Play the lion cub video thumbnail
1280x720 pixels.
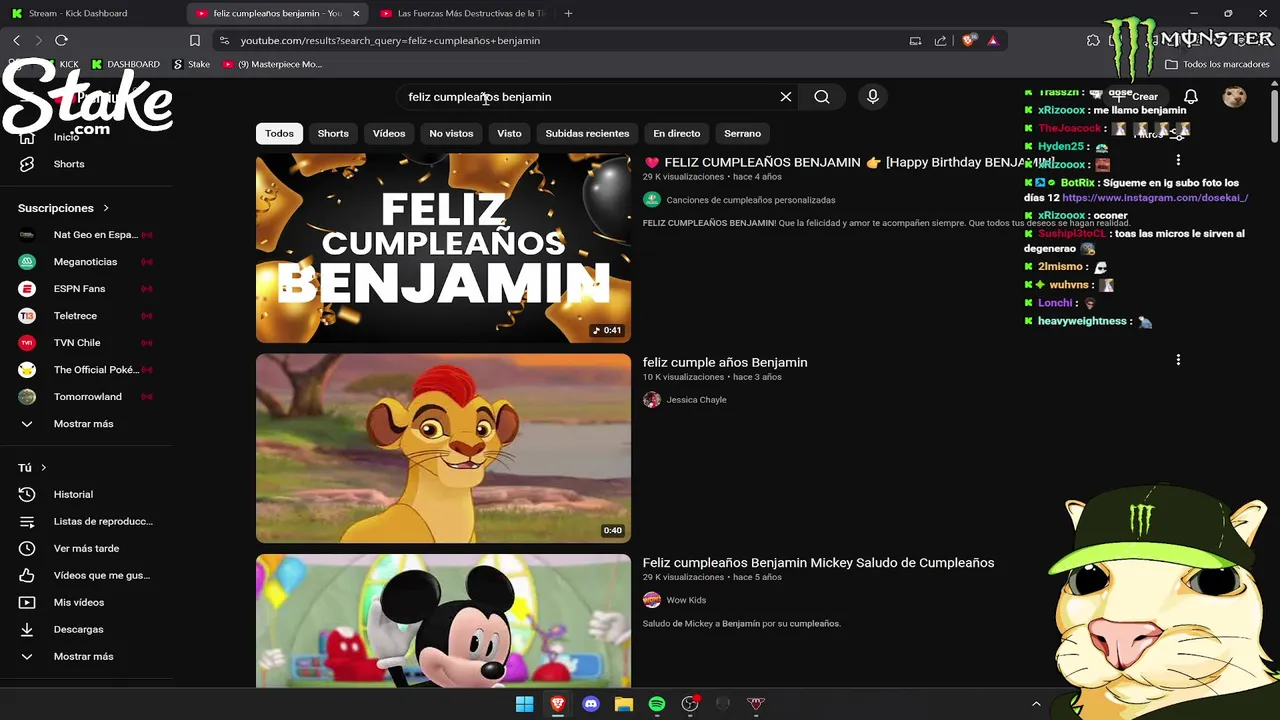click(443, 448)
